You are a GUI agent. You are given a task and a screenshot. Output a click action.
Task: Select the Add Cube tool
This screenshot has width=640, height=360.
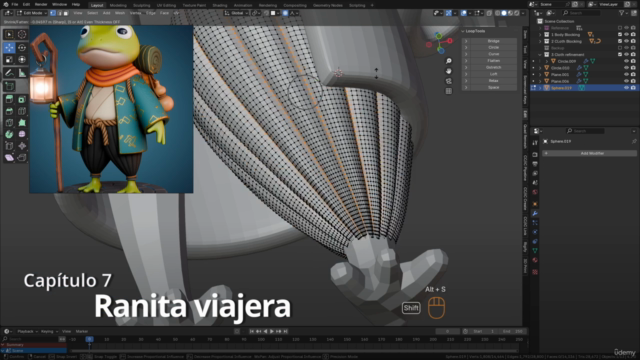pyautogui.click(x=9, y=86)
